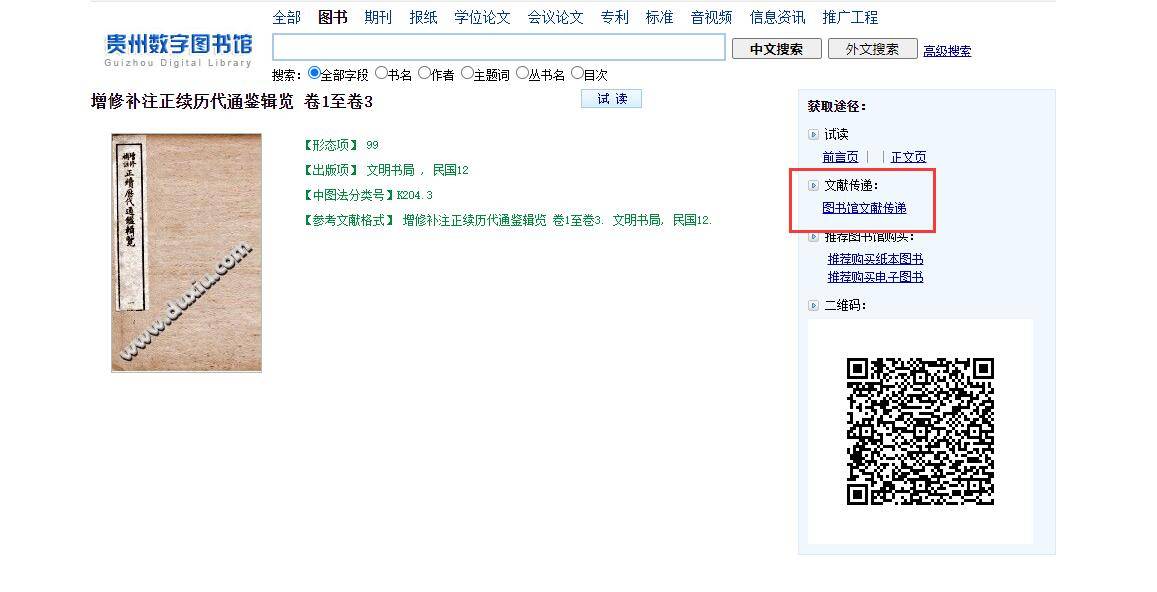Click the arrow icon beside 文献传递
This screenshot has width=1157, height=592.
click(x=813, y=185)
